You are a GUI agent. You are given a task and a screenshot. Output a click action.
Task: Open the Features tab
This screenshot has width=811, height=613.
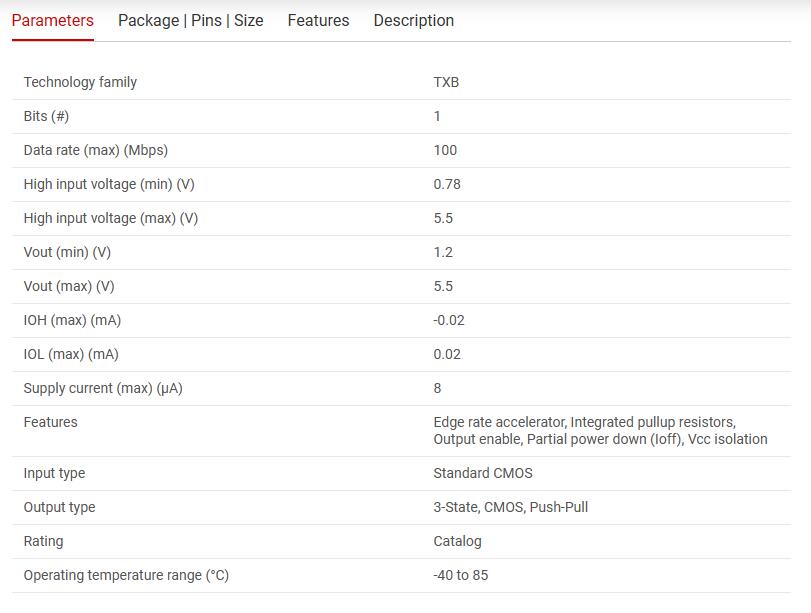tap(318, 21)
